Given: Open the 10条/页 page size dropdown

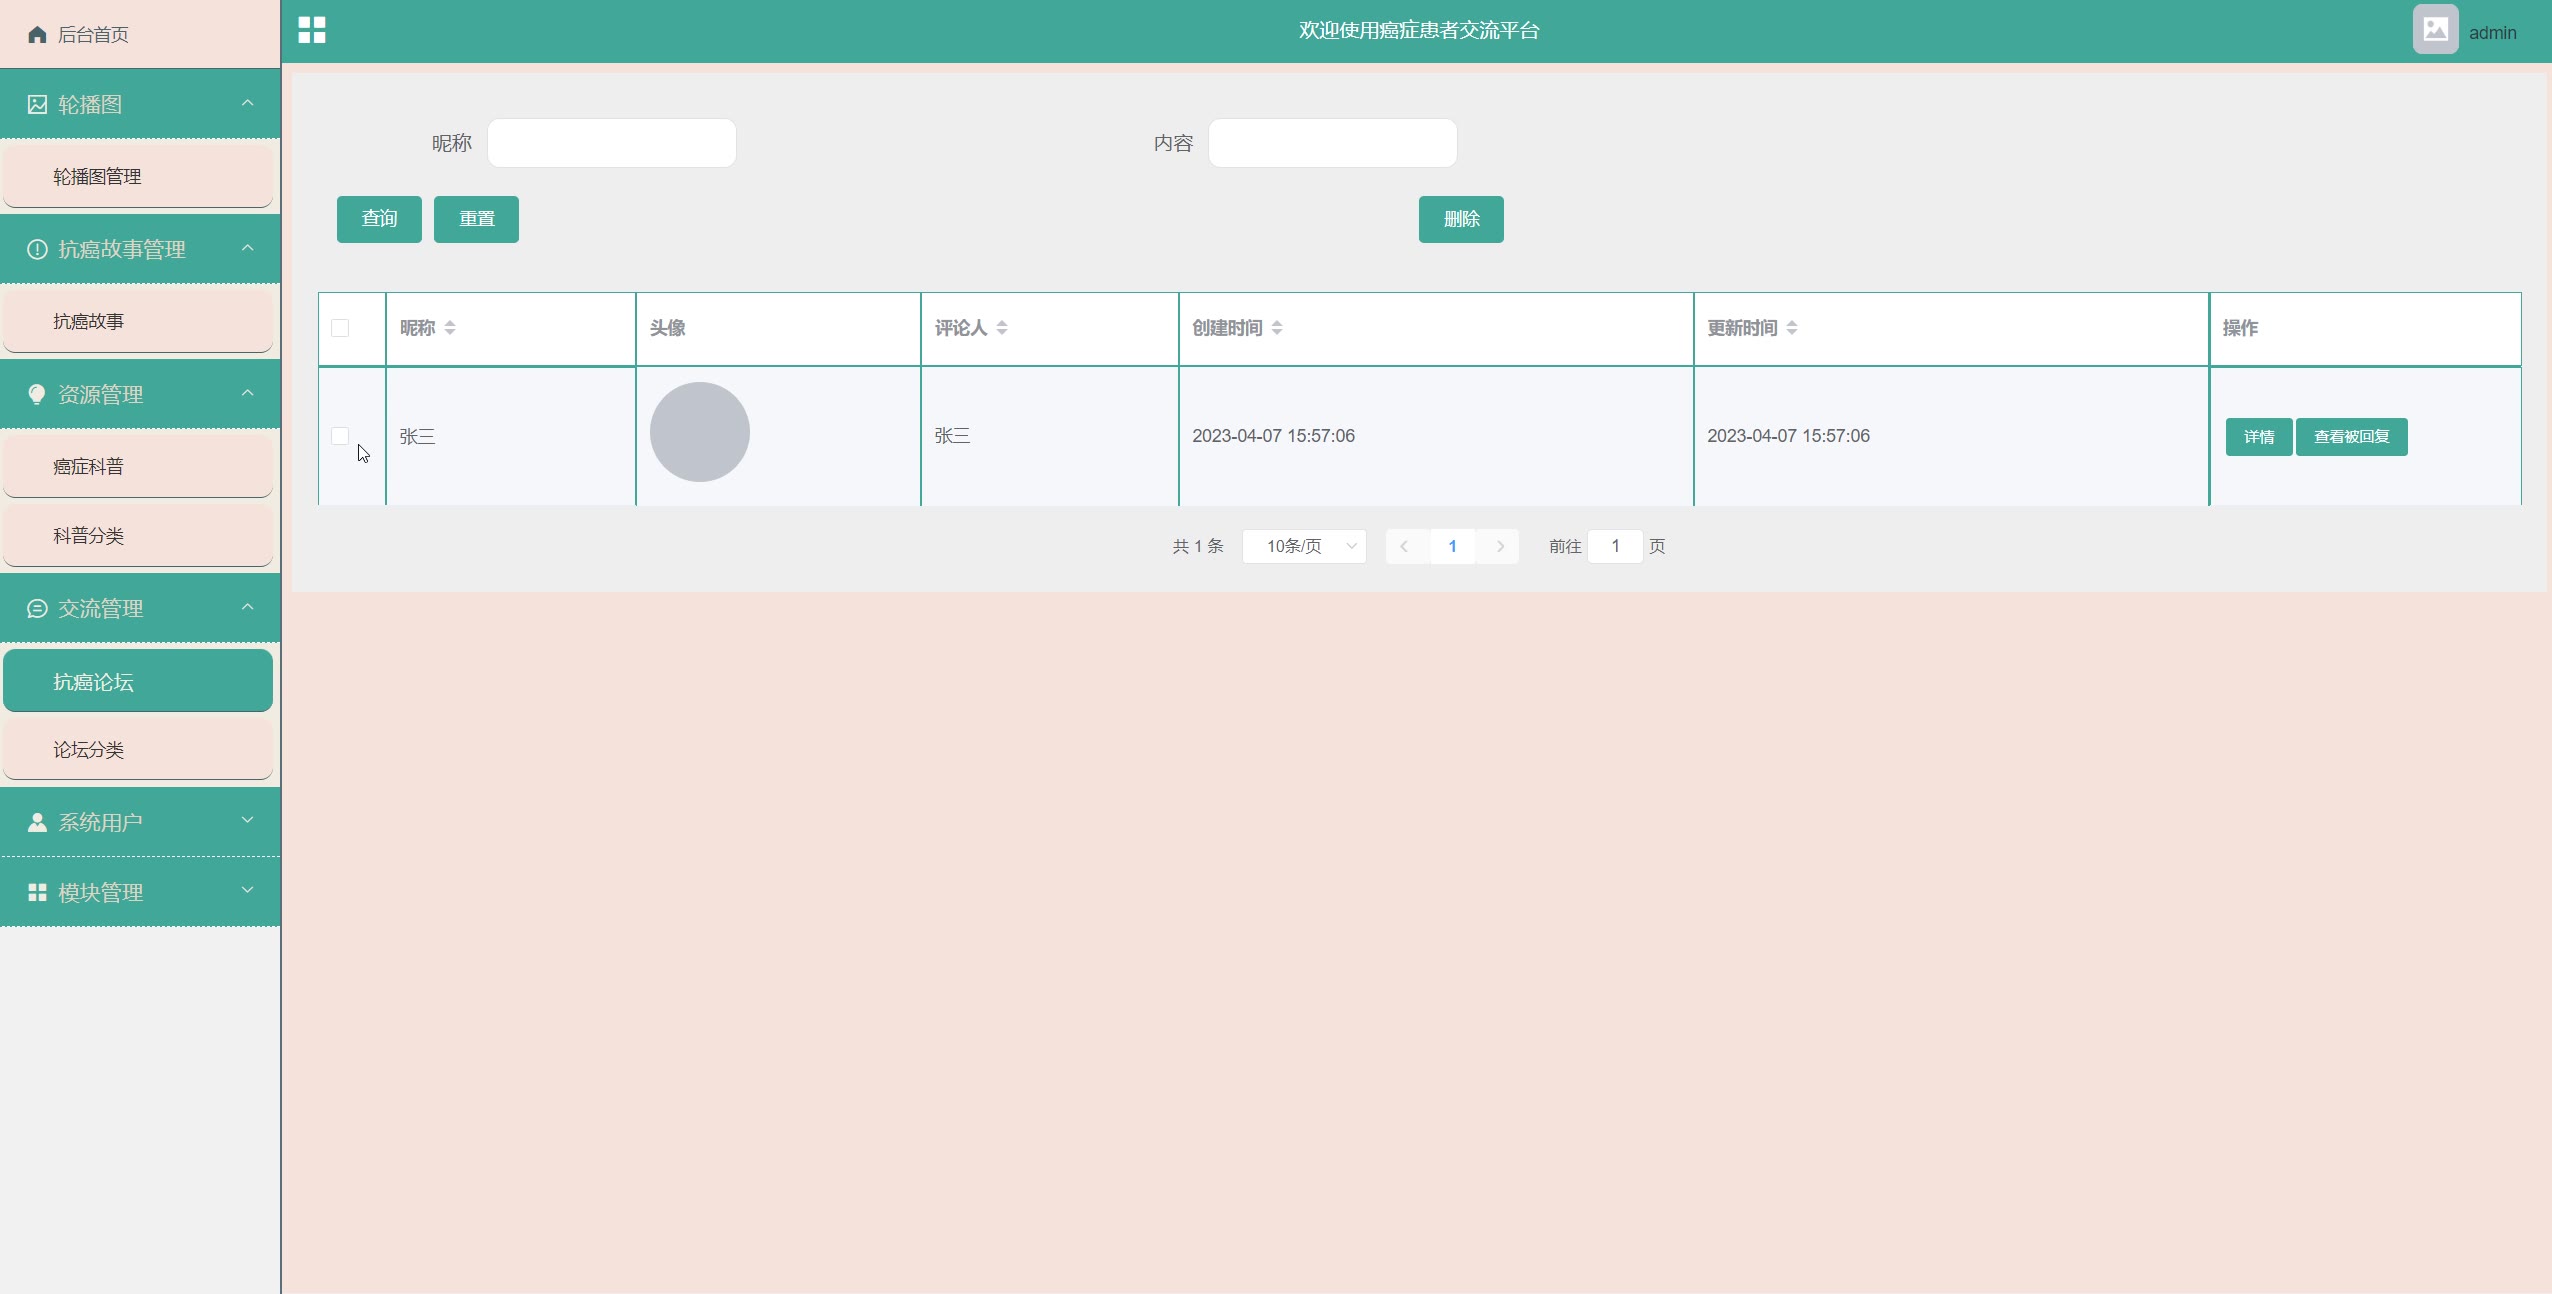Looking at the screenshot, I should pos(1304,546).
